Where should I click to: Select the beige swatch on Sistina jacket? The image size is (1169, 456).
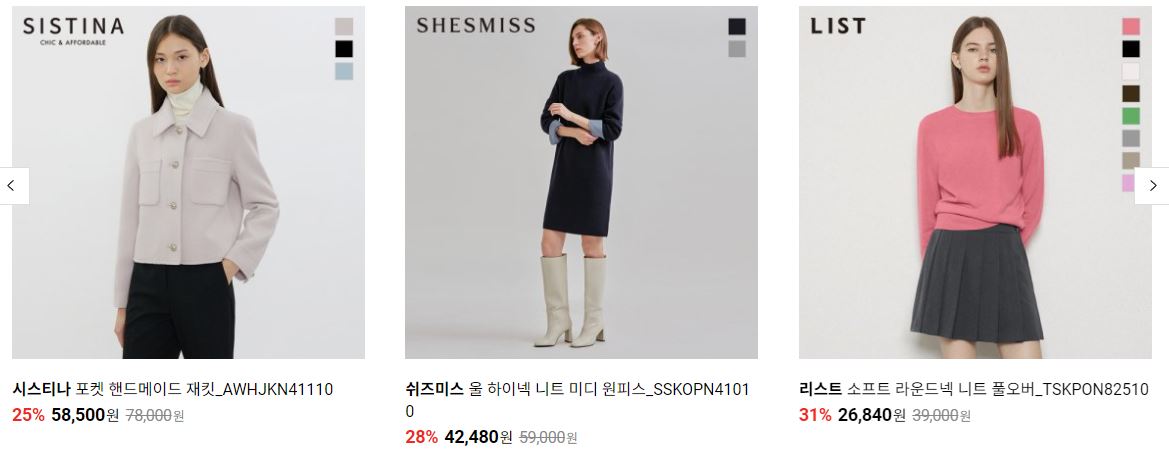point(344,27)
